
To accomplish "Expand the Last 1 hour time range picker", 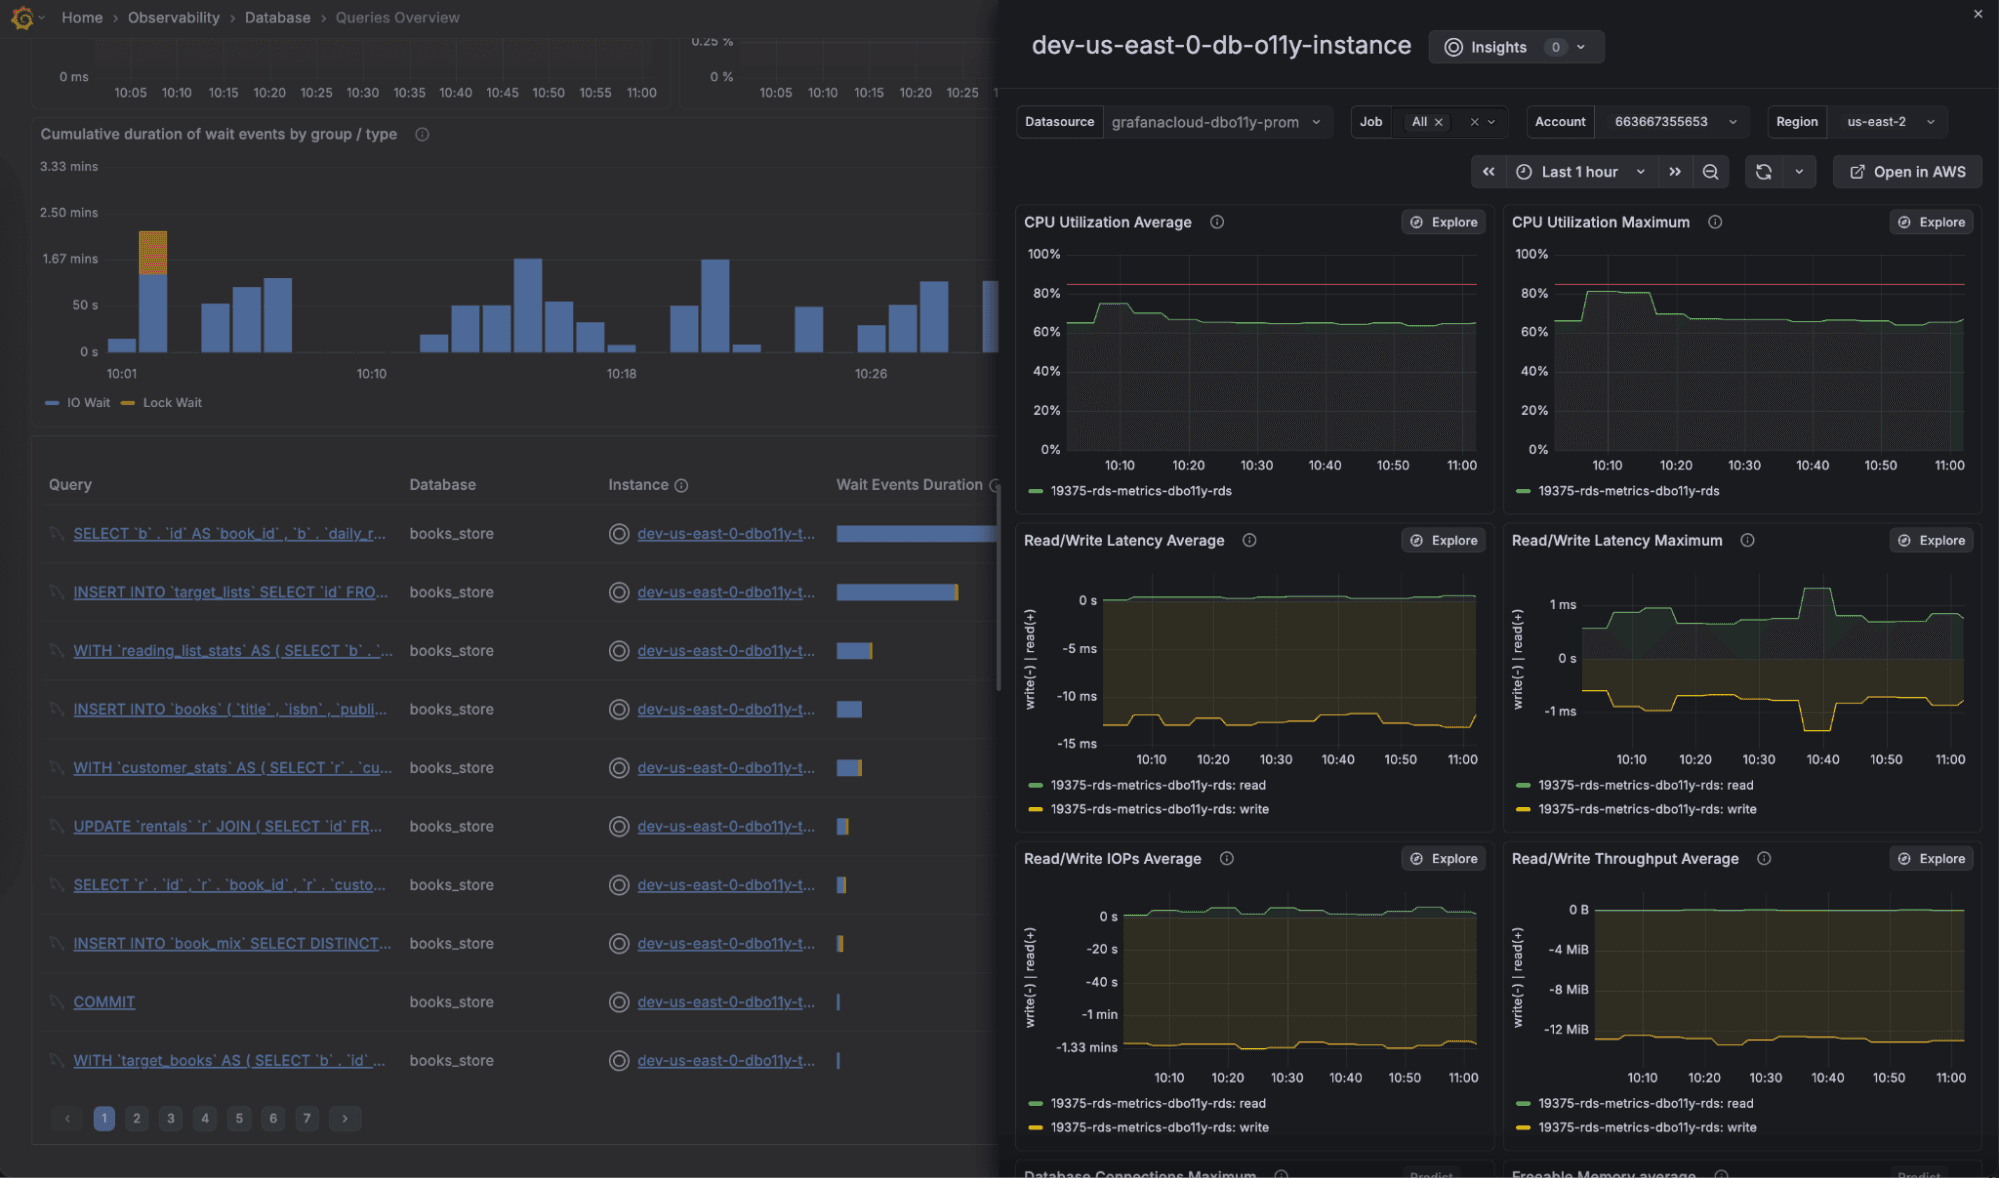I will pyautogui.click(x=1581, y=171).
